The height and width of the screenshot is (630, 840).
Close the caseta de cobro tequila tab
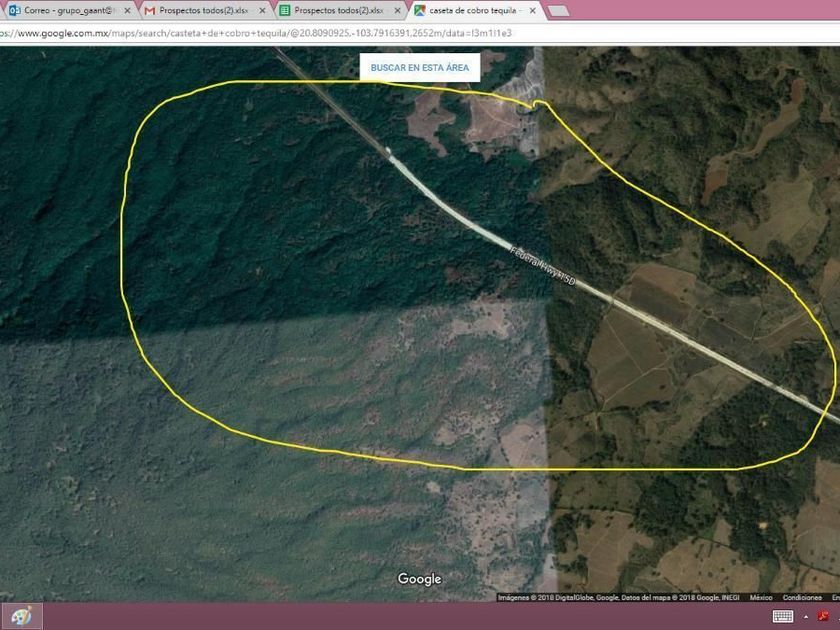532,10
